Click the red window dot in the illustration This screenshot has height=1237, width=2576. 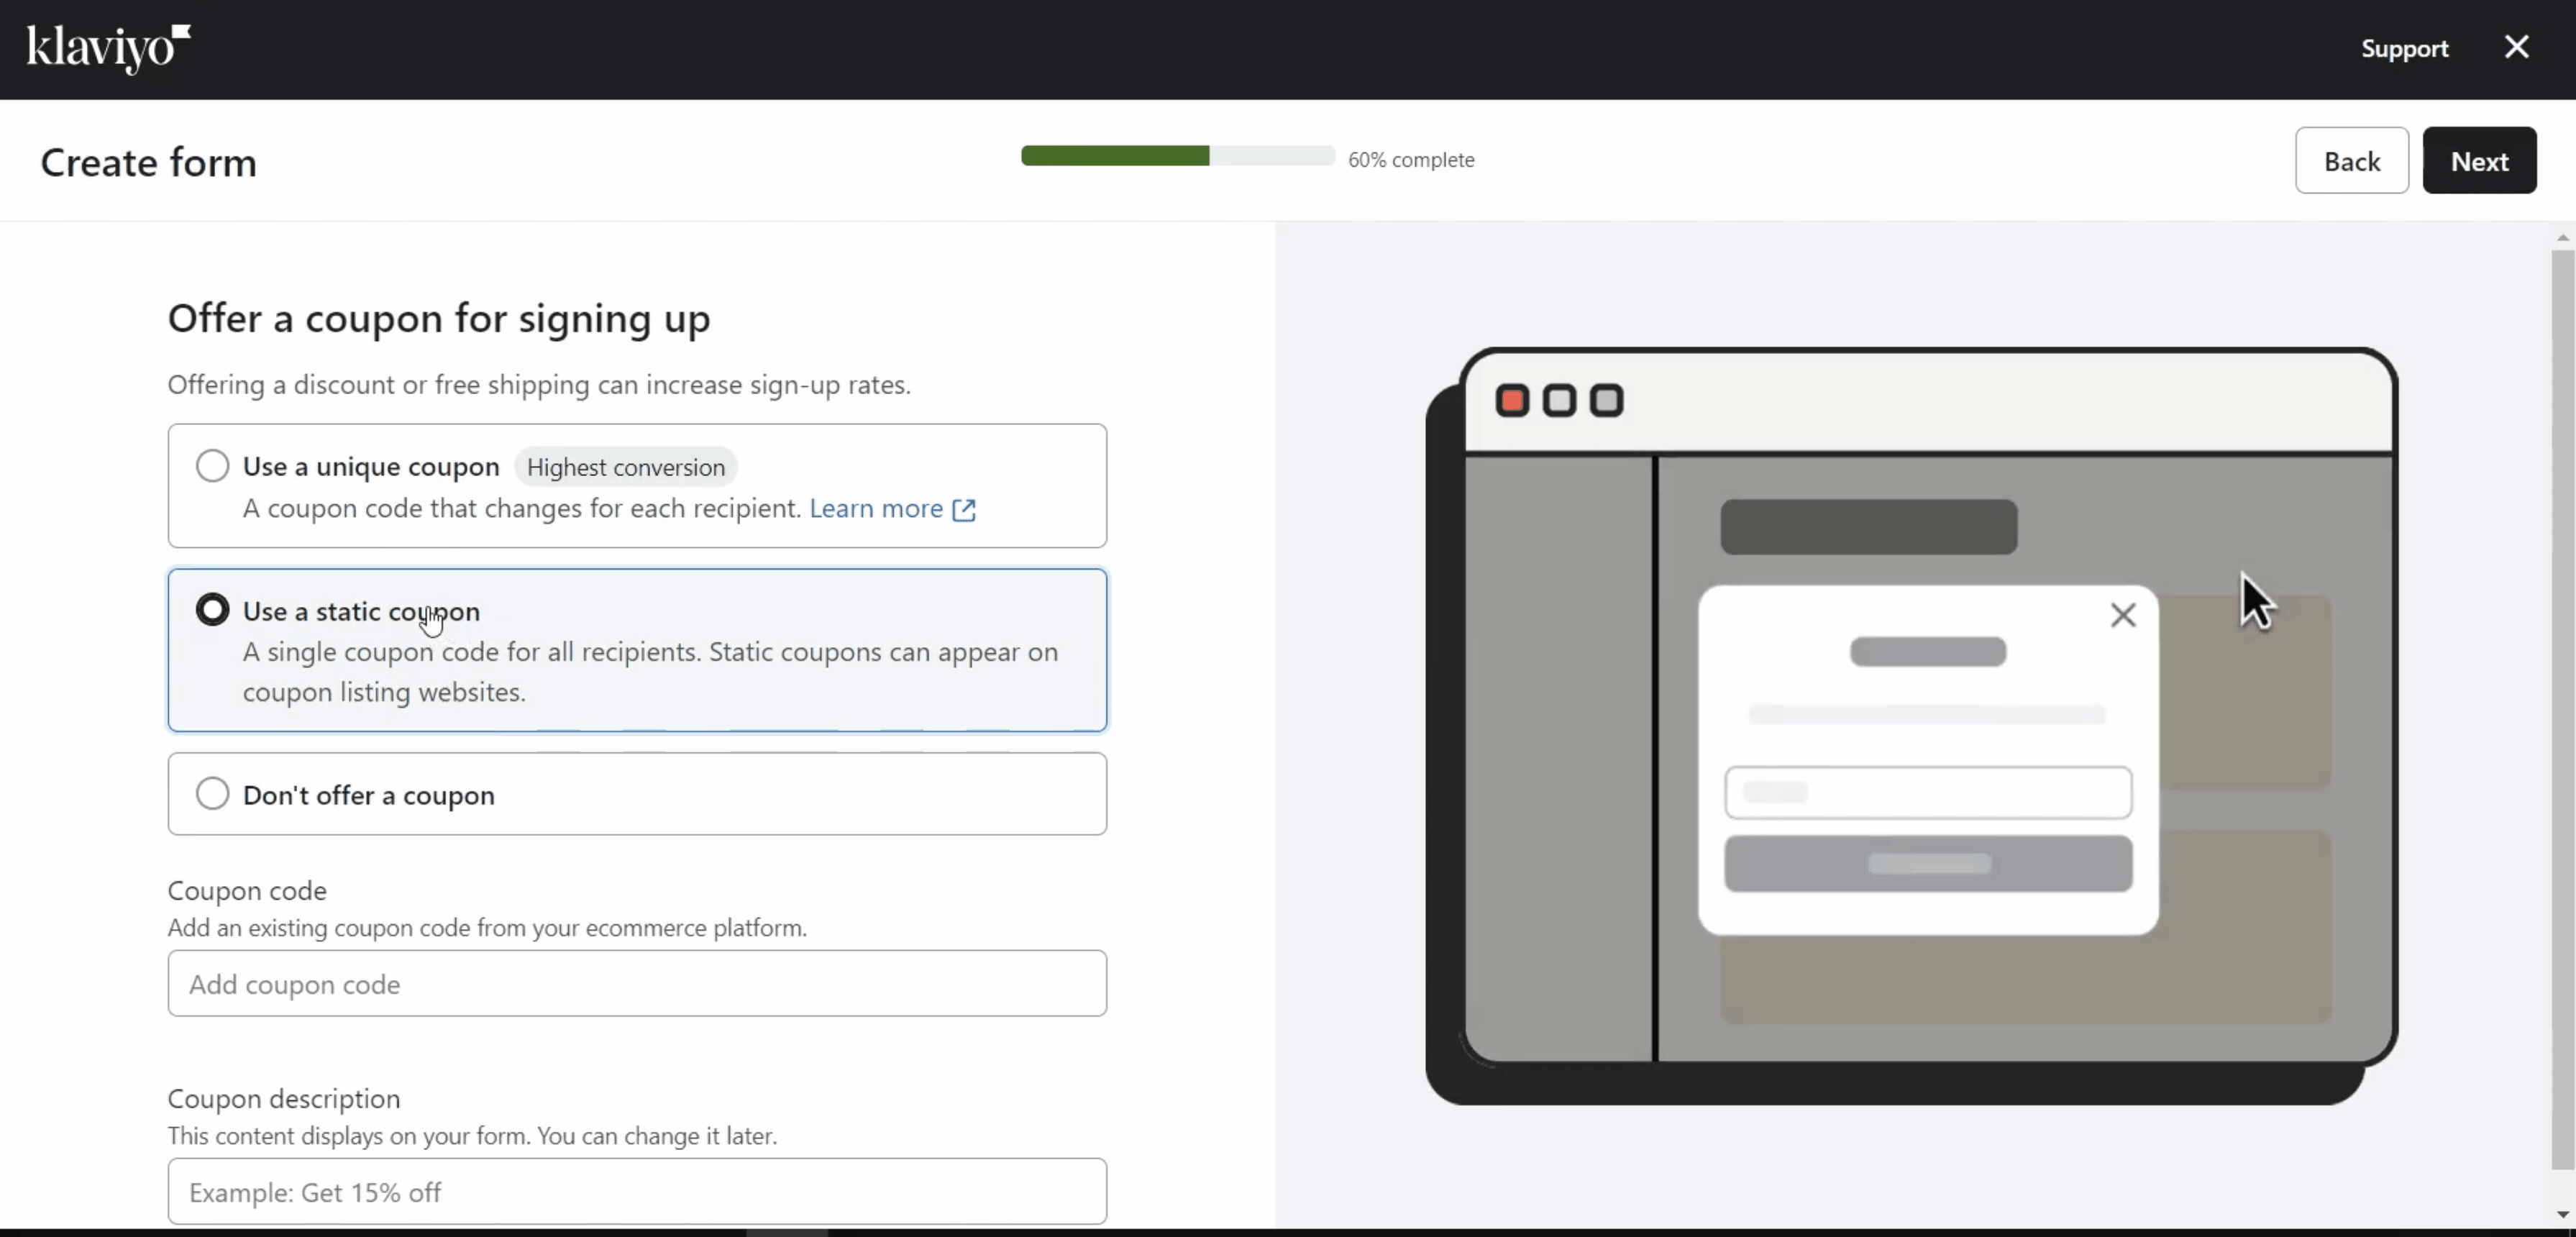(1512, 399)
